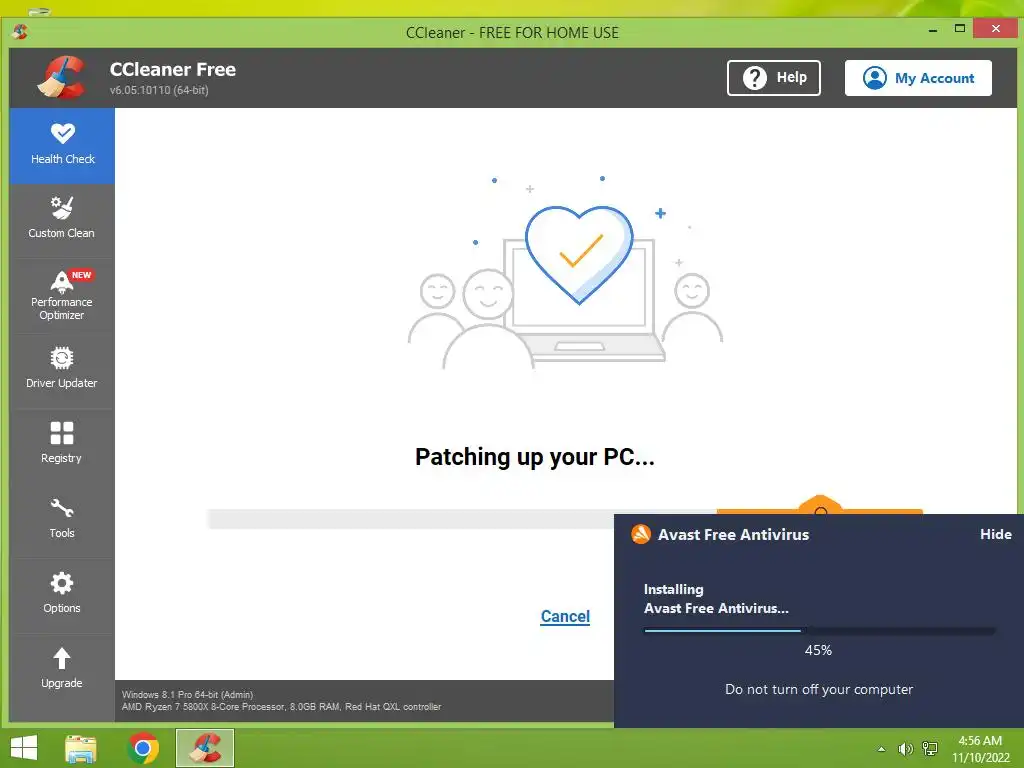
Task: Click the '45%' progress text
Action: (818, 650)
